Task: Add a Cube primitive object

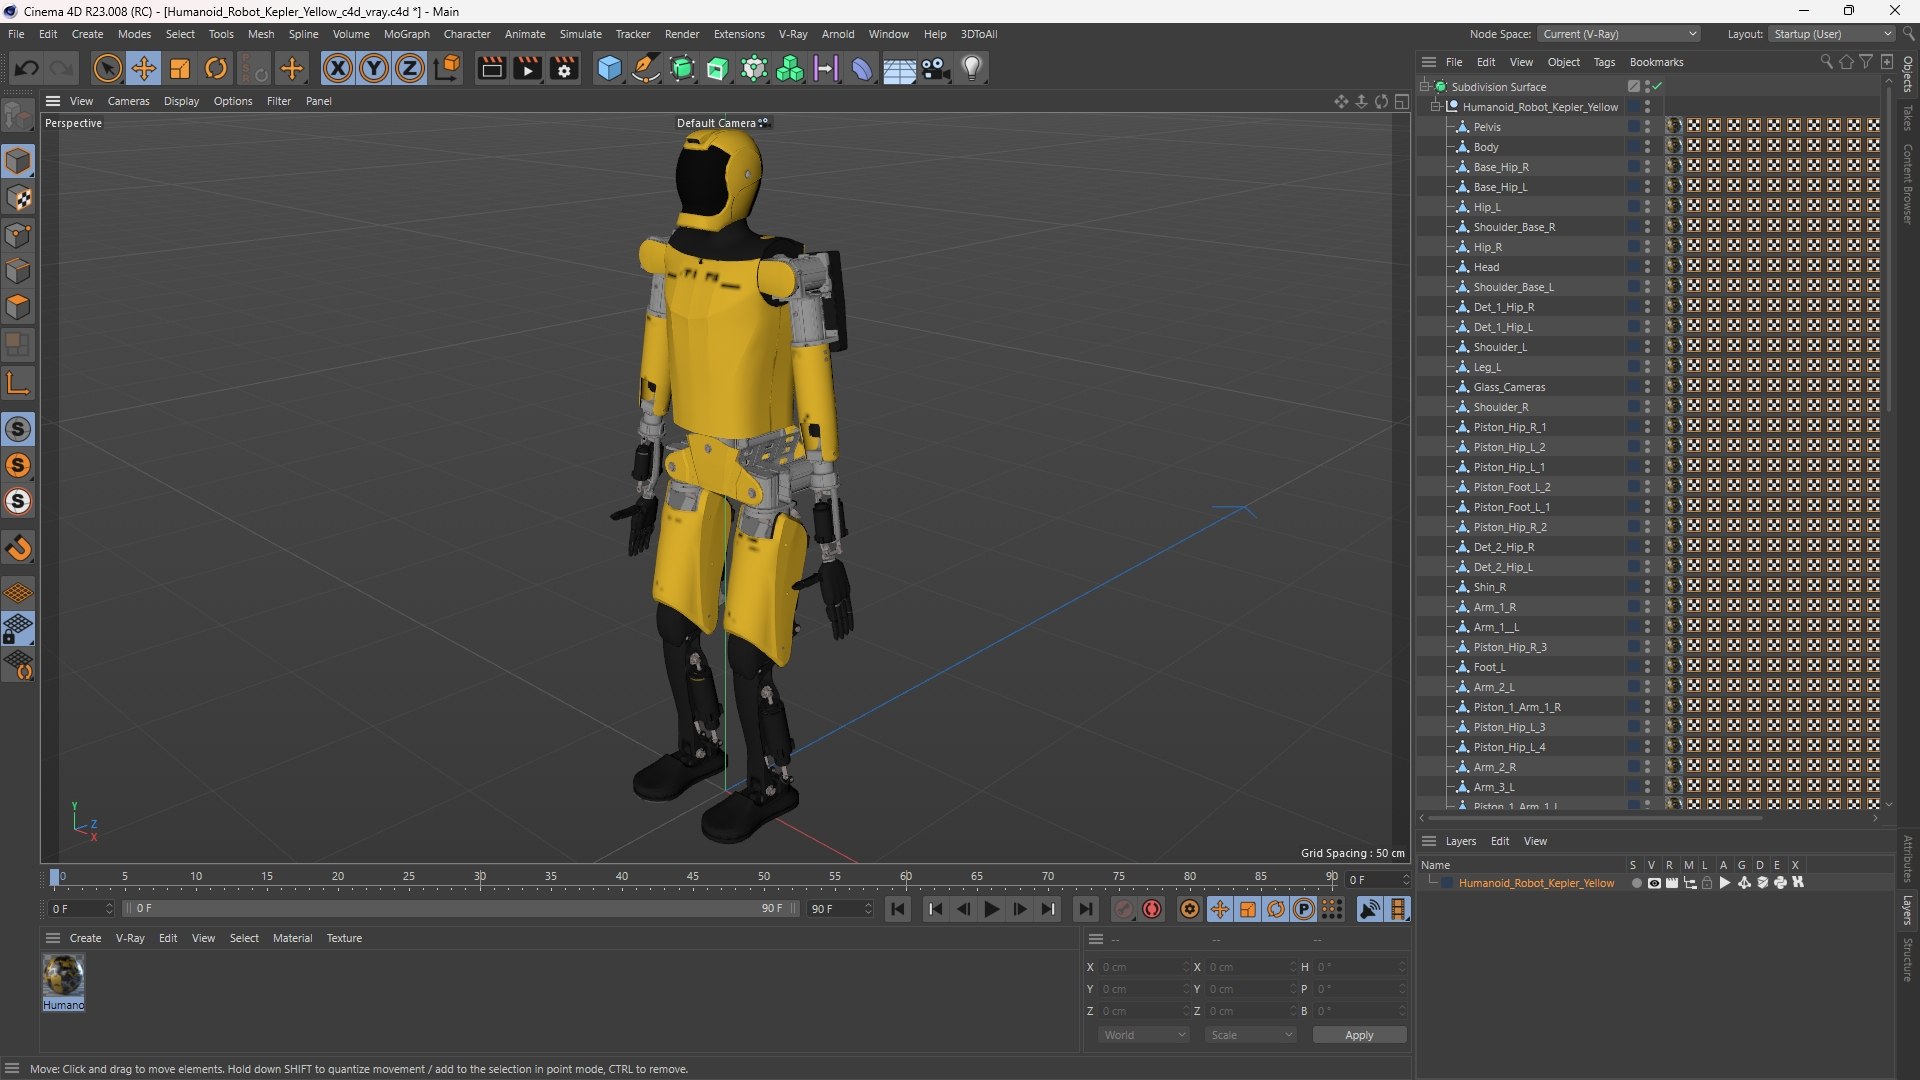Action: click(x=609, y=68)
